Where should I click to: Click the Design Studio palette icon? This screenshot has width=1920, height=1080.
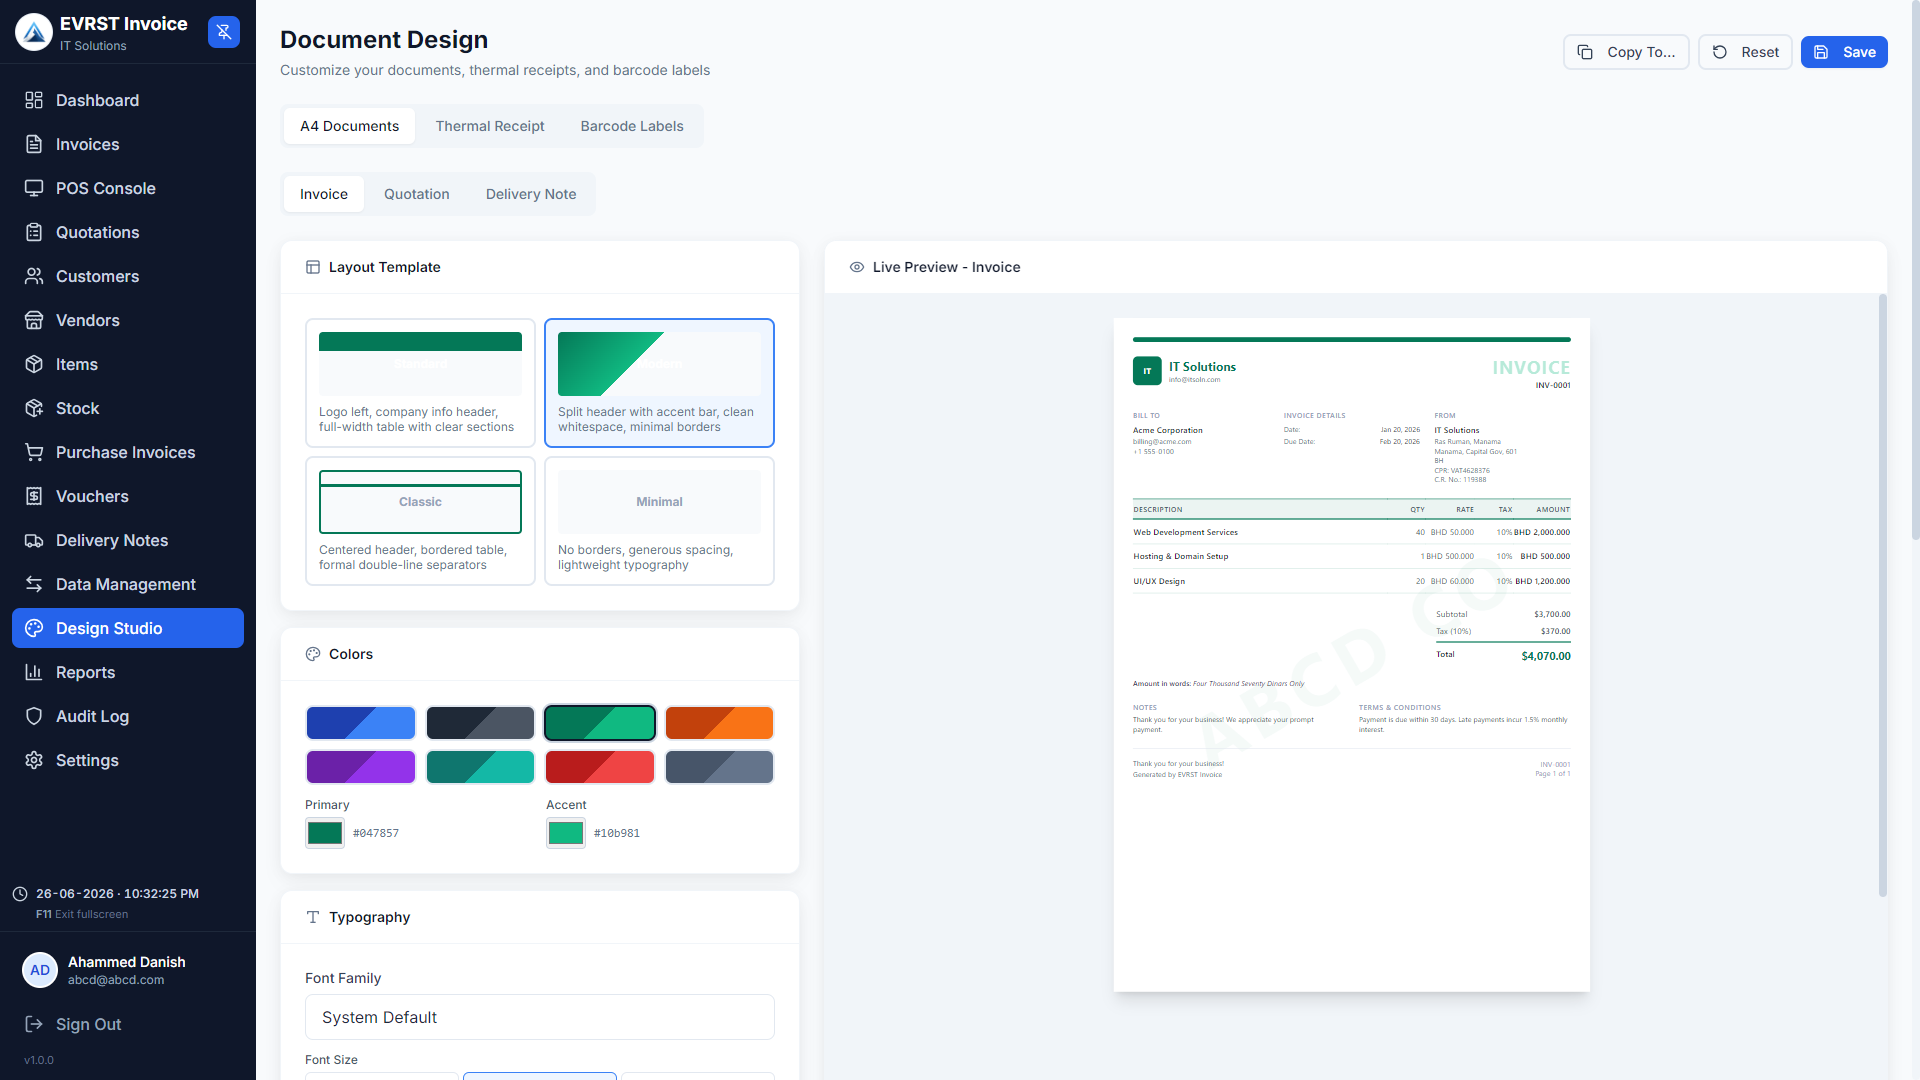click(x=34, y=628)
